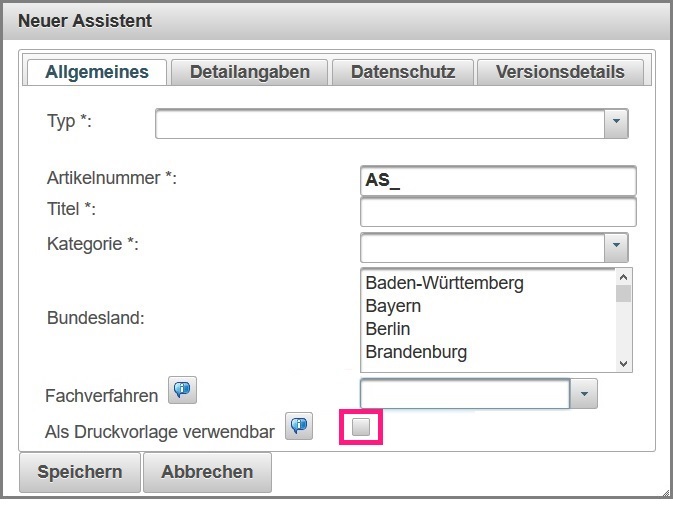Screen dimensions: 673x514
Task: Click the dialog resize grip corner
Action: tap(666, 493)
